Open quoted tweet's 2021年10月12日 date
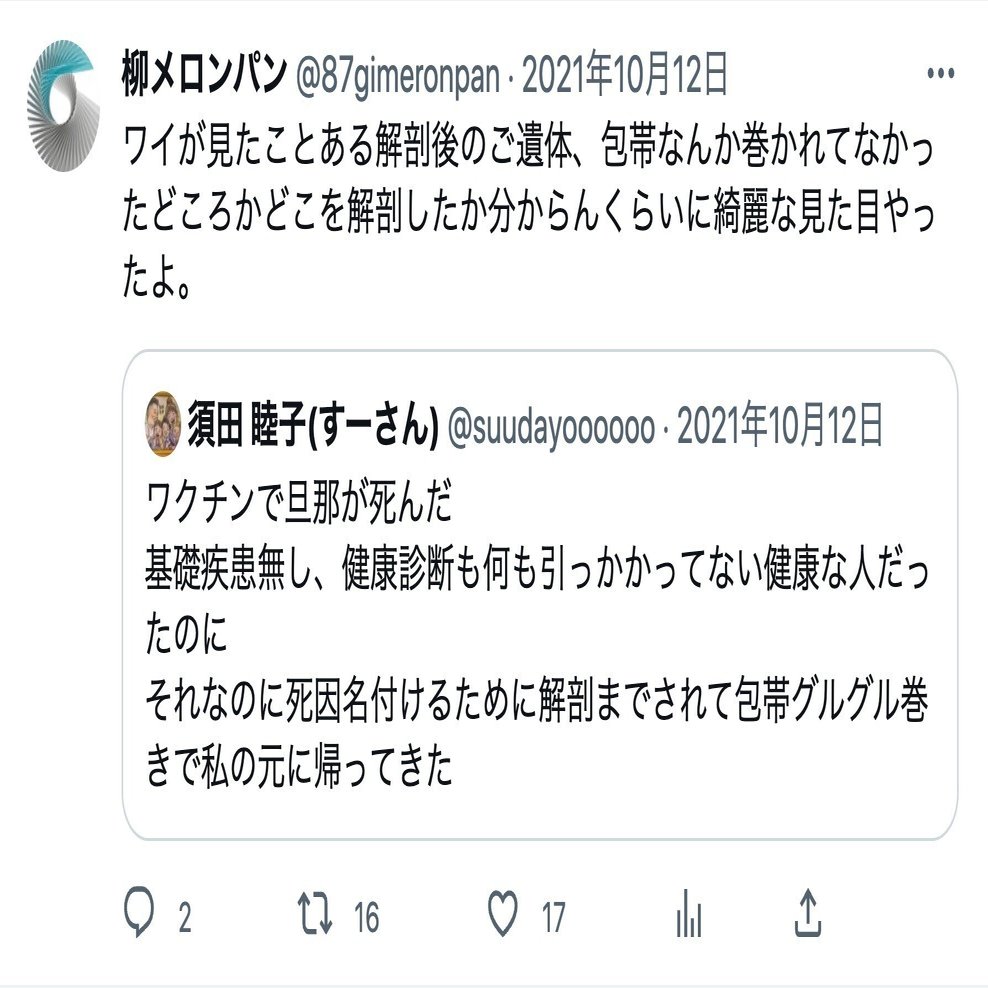Screen dimensions: 988x988 [779, 425]
